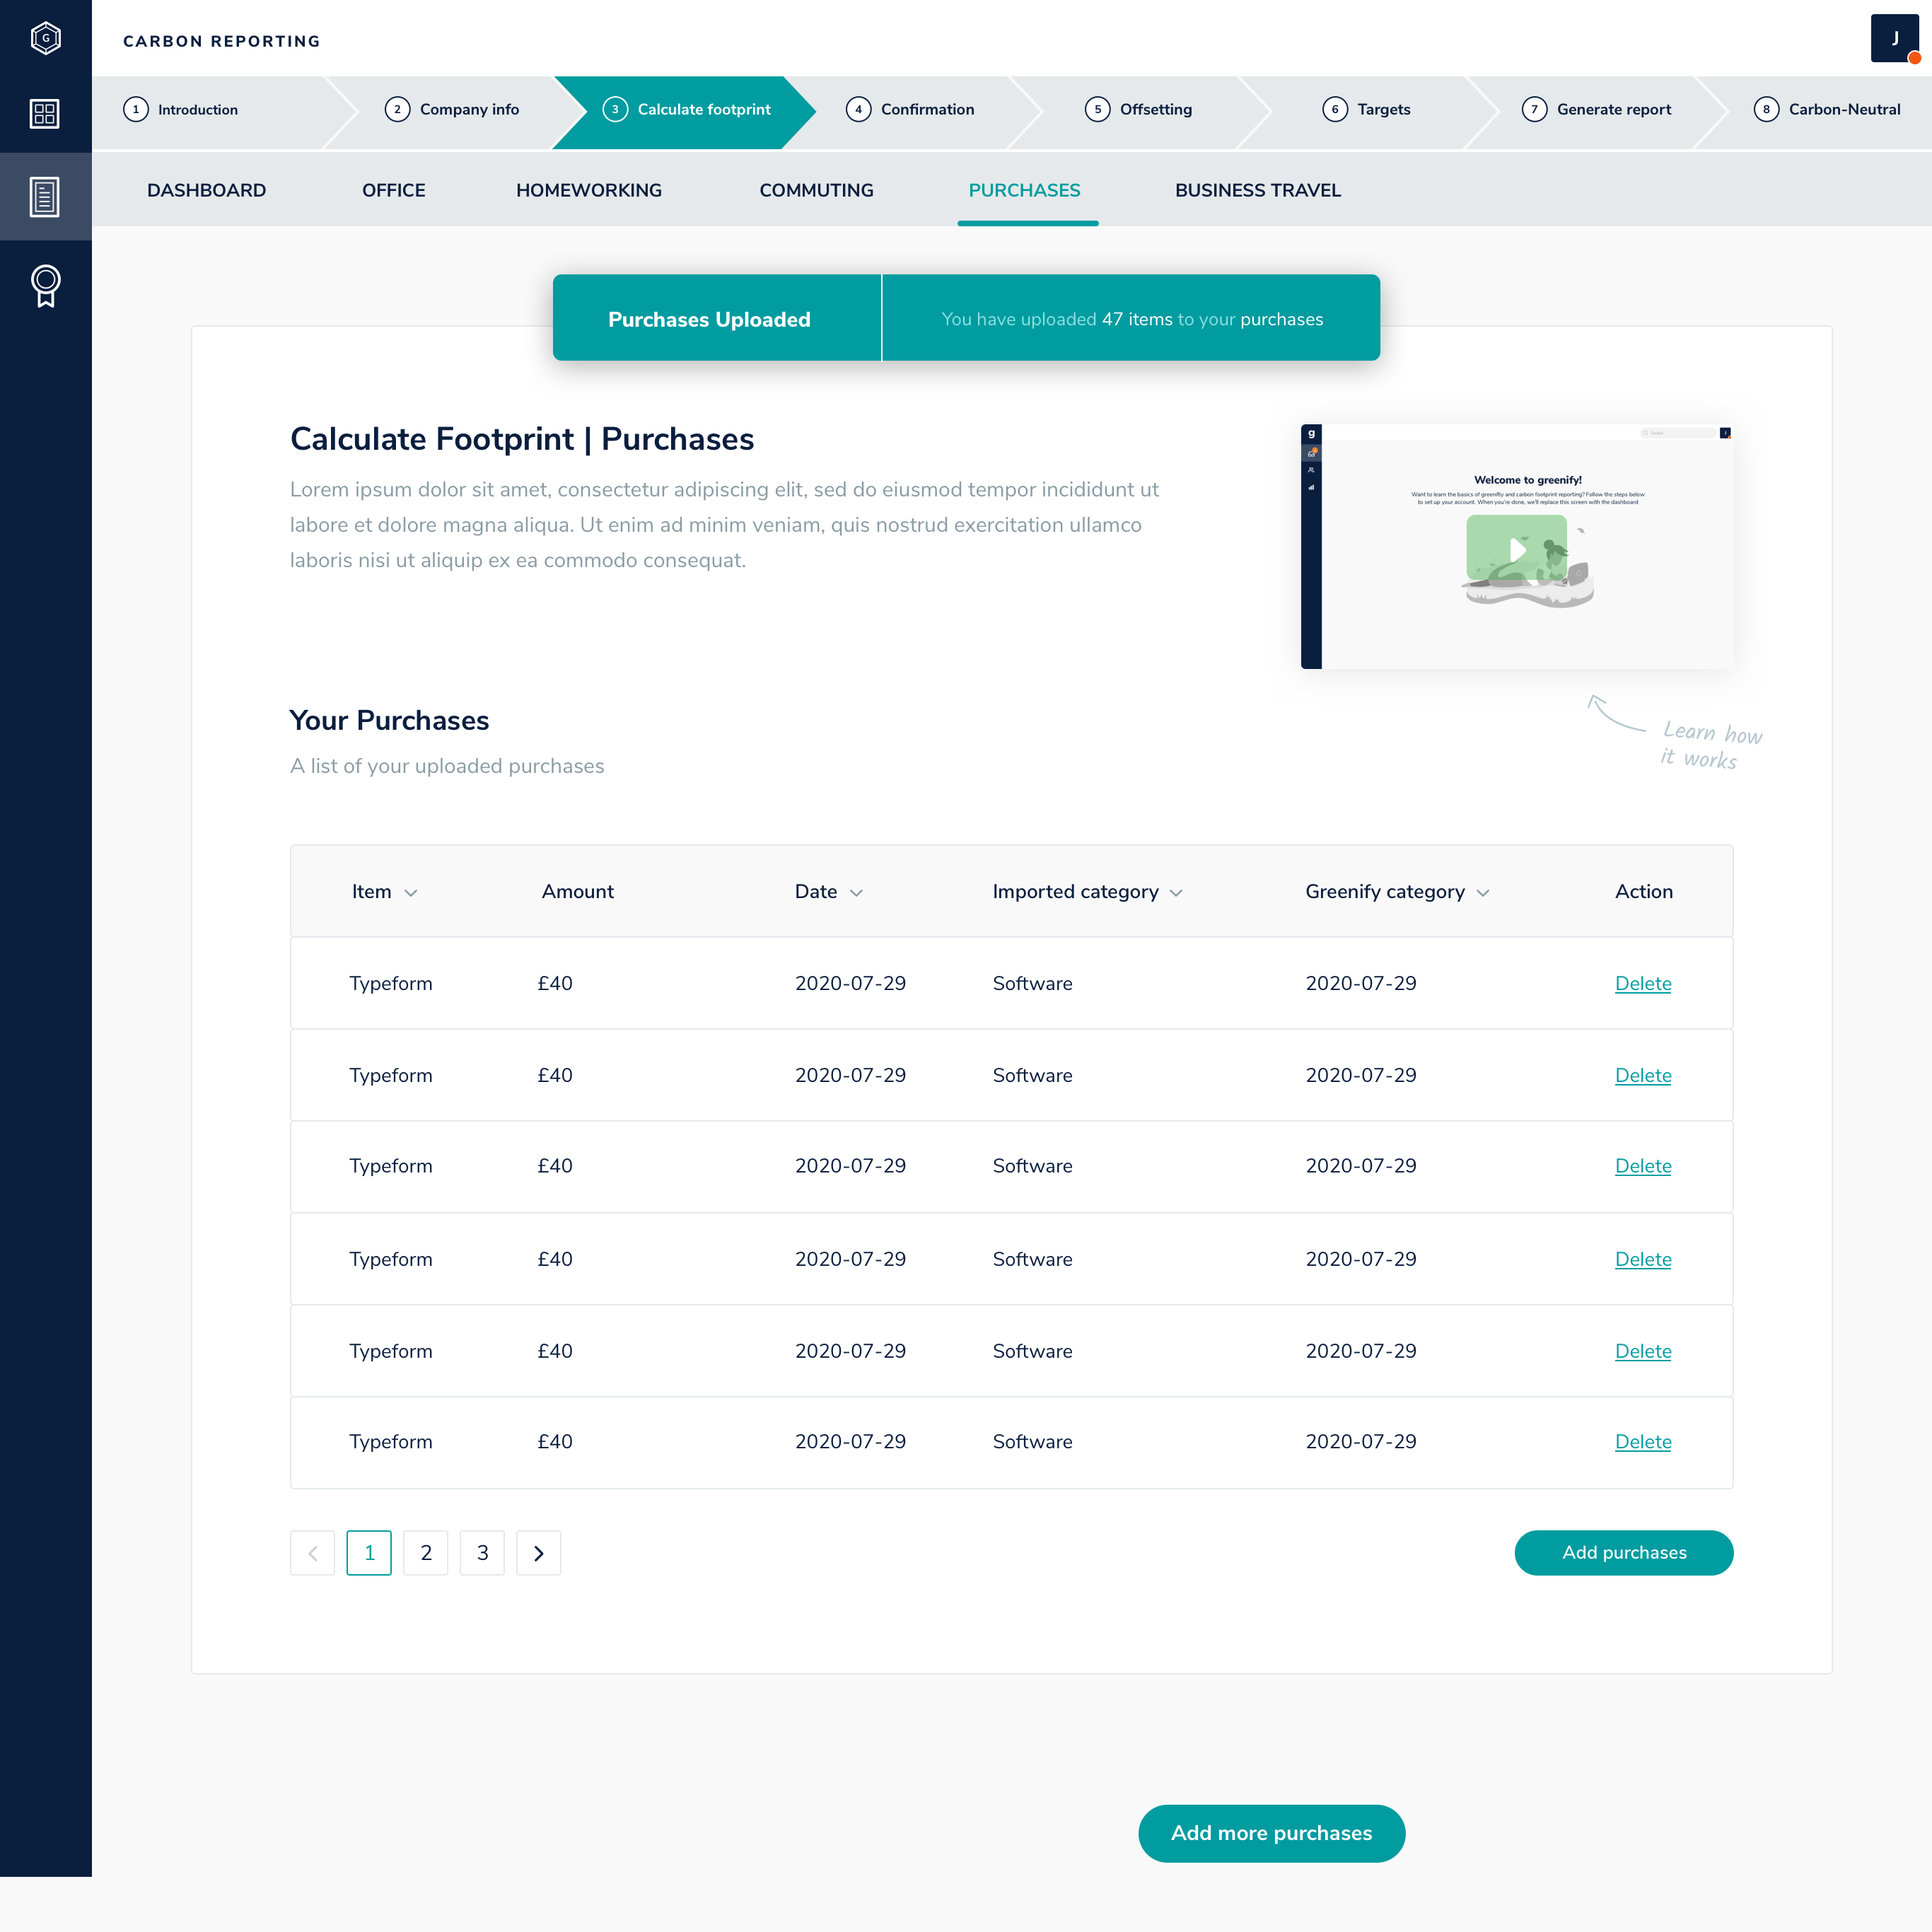Go to previous page arrow
The height and width of the screenshot is (1932, 1932).
(312, 1553)
